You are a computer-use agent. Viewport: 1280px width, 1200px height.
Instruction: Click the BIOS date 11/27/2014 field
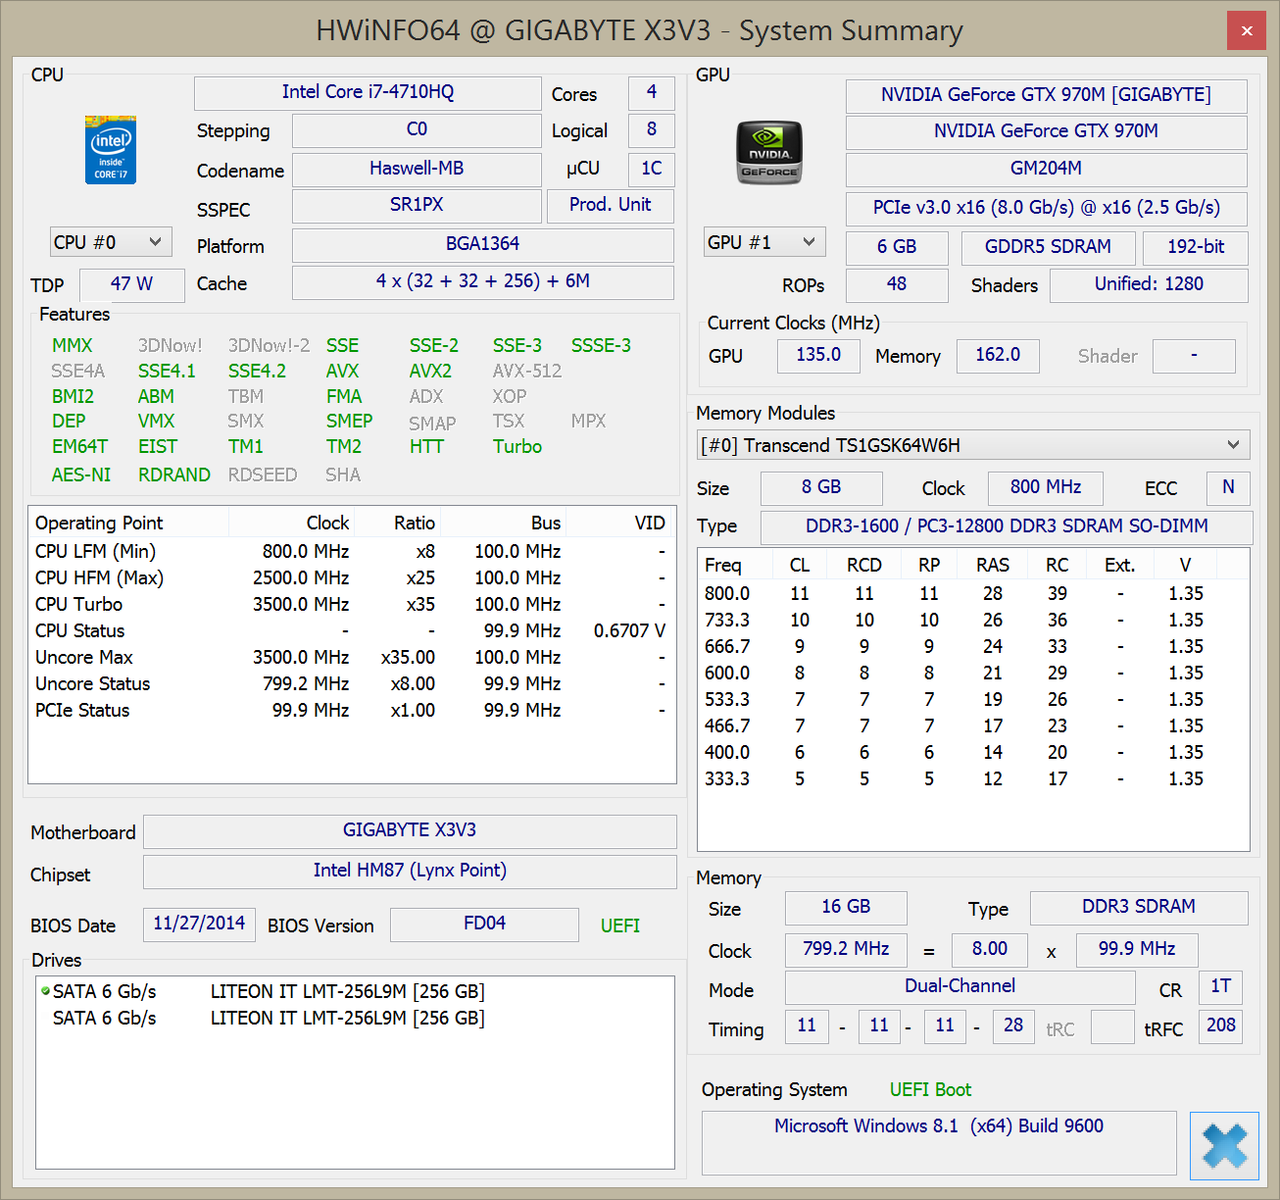[x=199, y=924]
